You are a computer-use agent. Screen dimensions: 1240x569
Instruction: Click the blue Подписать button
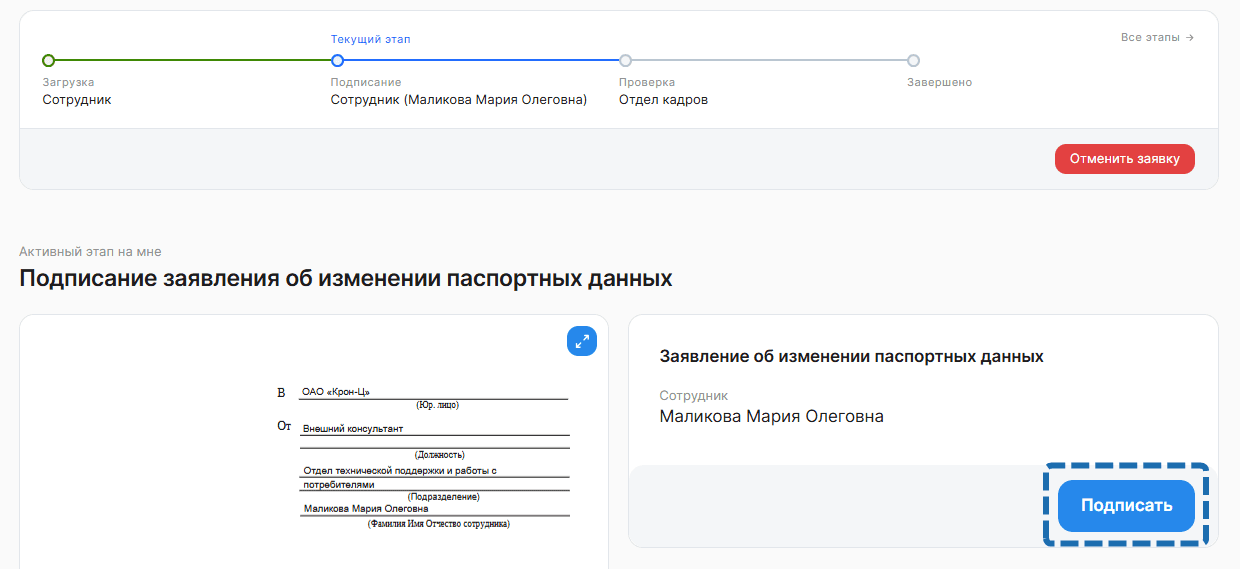pyautogui.click(x=1126, y=506)
